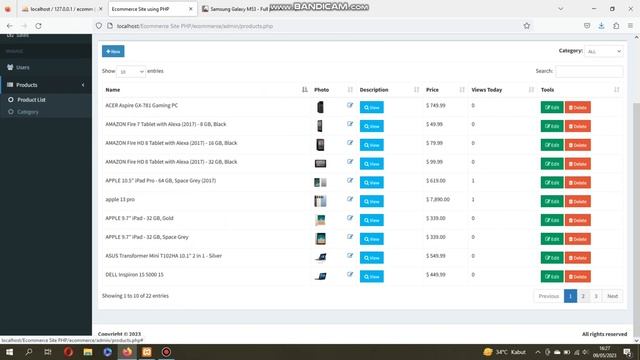
Task: Edit photo icon for APPLE 10.5" iPad Pro
Action: tap(350, 180)
